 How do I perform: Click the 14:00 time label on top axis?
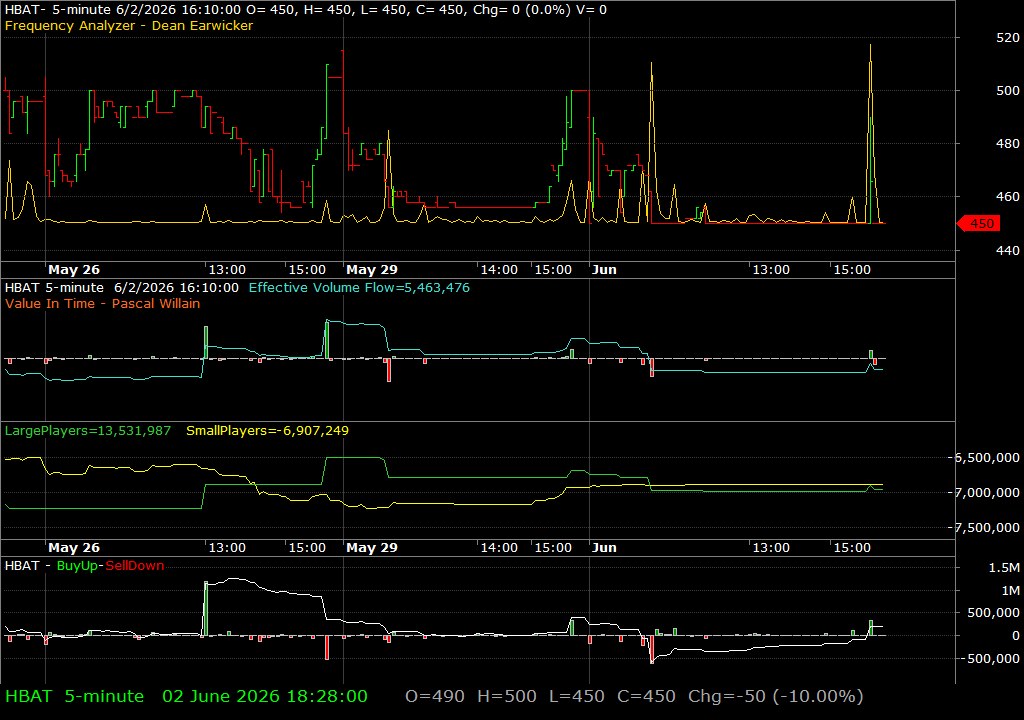(x=499, y=269)
